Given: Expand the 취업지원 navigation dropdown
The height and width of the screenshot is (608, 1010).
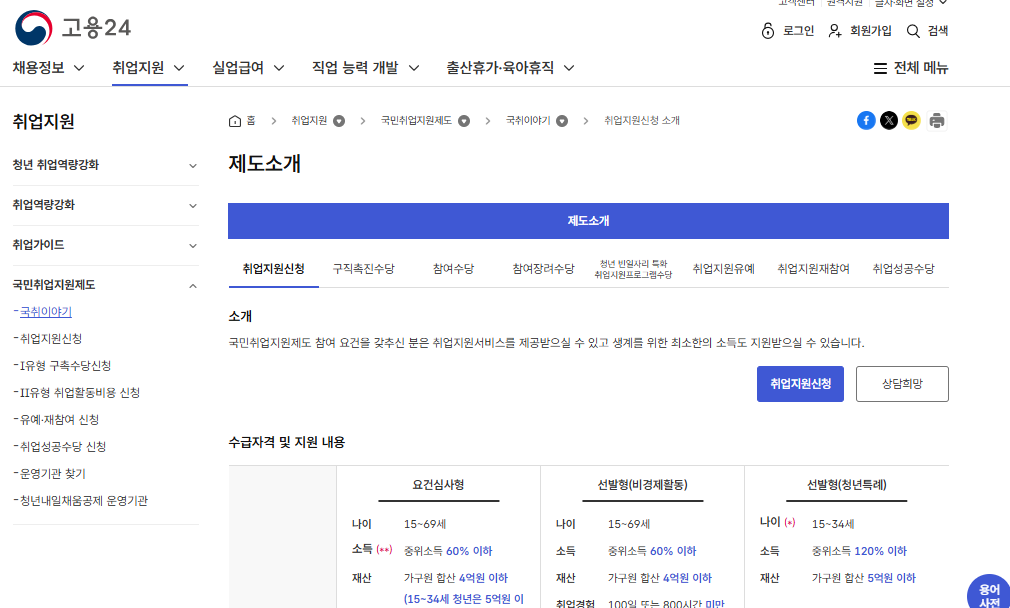Looking at the screenshot, I should [148, 68].
